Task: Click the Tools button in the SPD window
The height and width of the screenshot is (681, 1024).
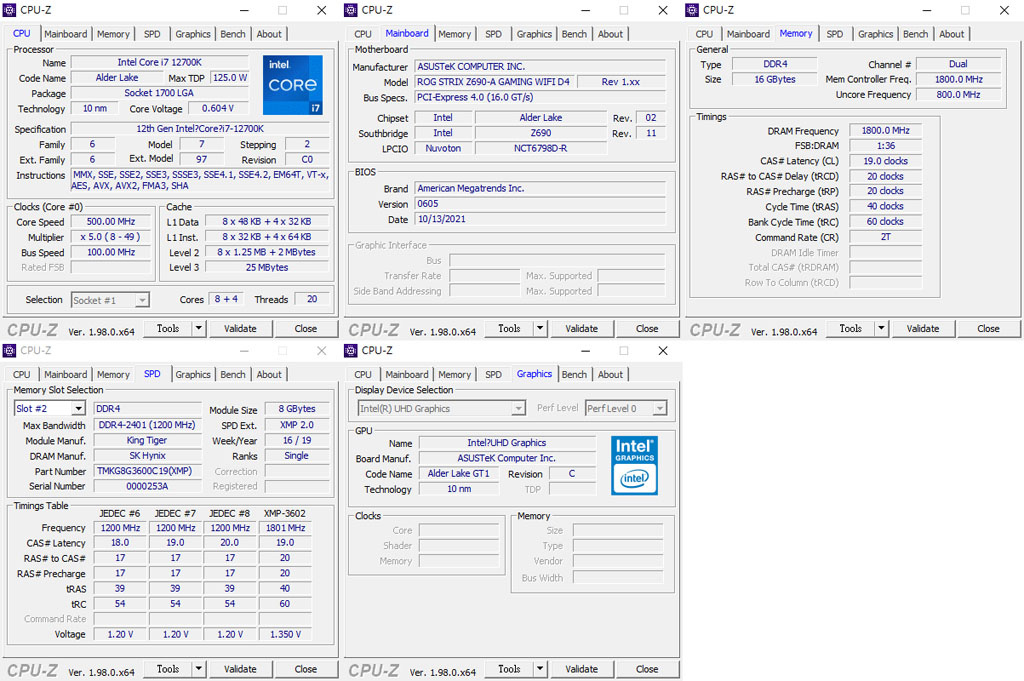Action: [x=168, y=669]
